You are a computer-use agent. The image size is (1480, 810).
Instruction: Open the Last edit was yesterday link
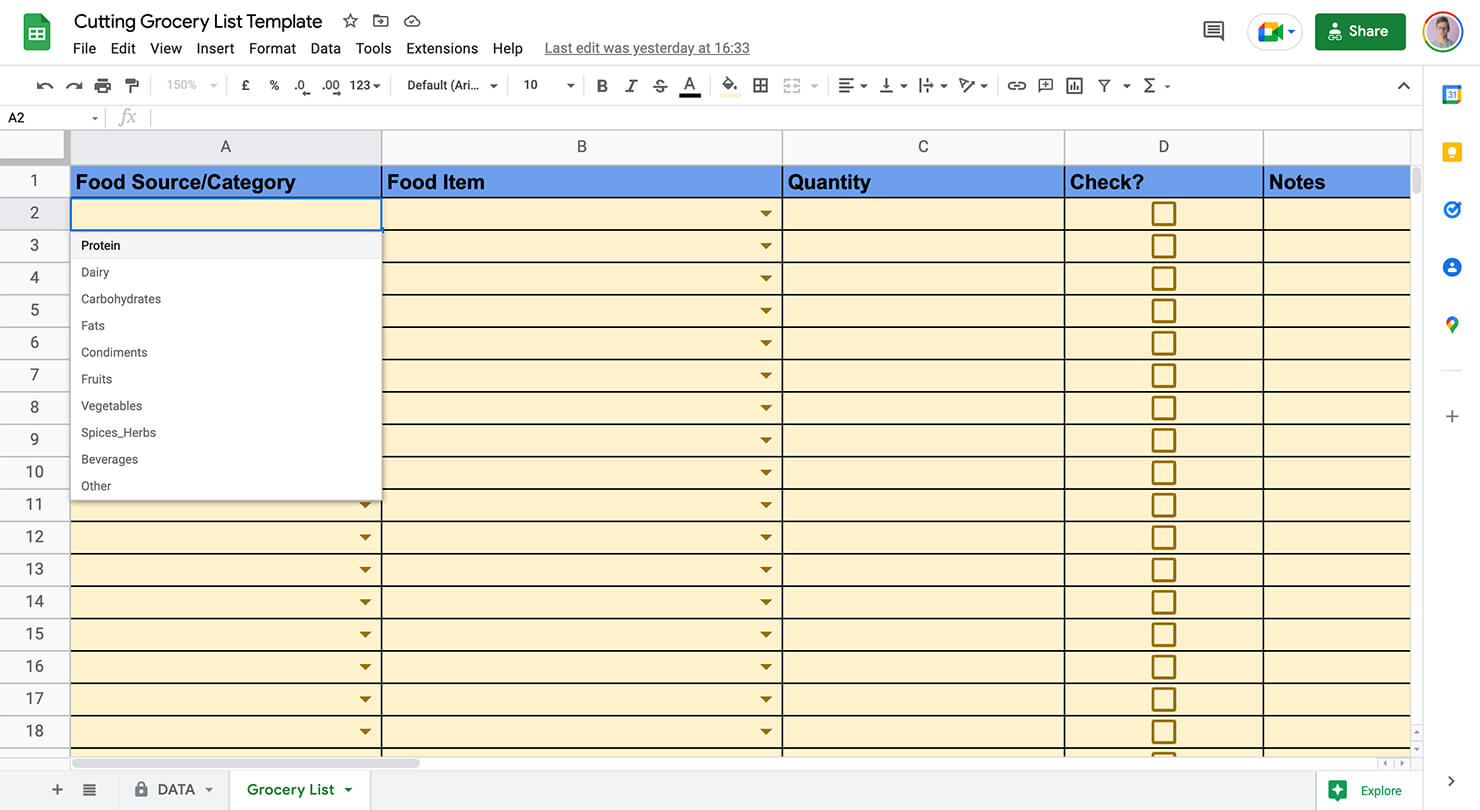click(x=646, y=48)
